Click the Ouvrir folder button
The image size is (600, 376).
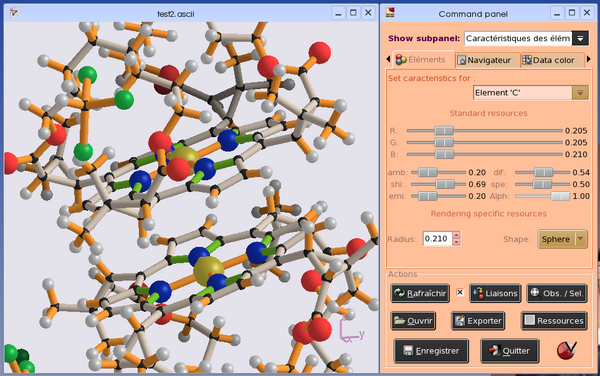[x=413, y=321]
